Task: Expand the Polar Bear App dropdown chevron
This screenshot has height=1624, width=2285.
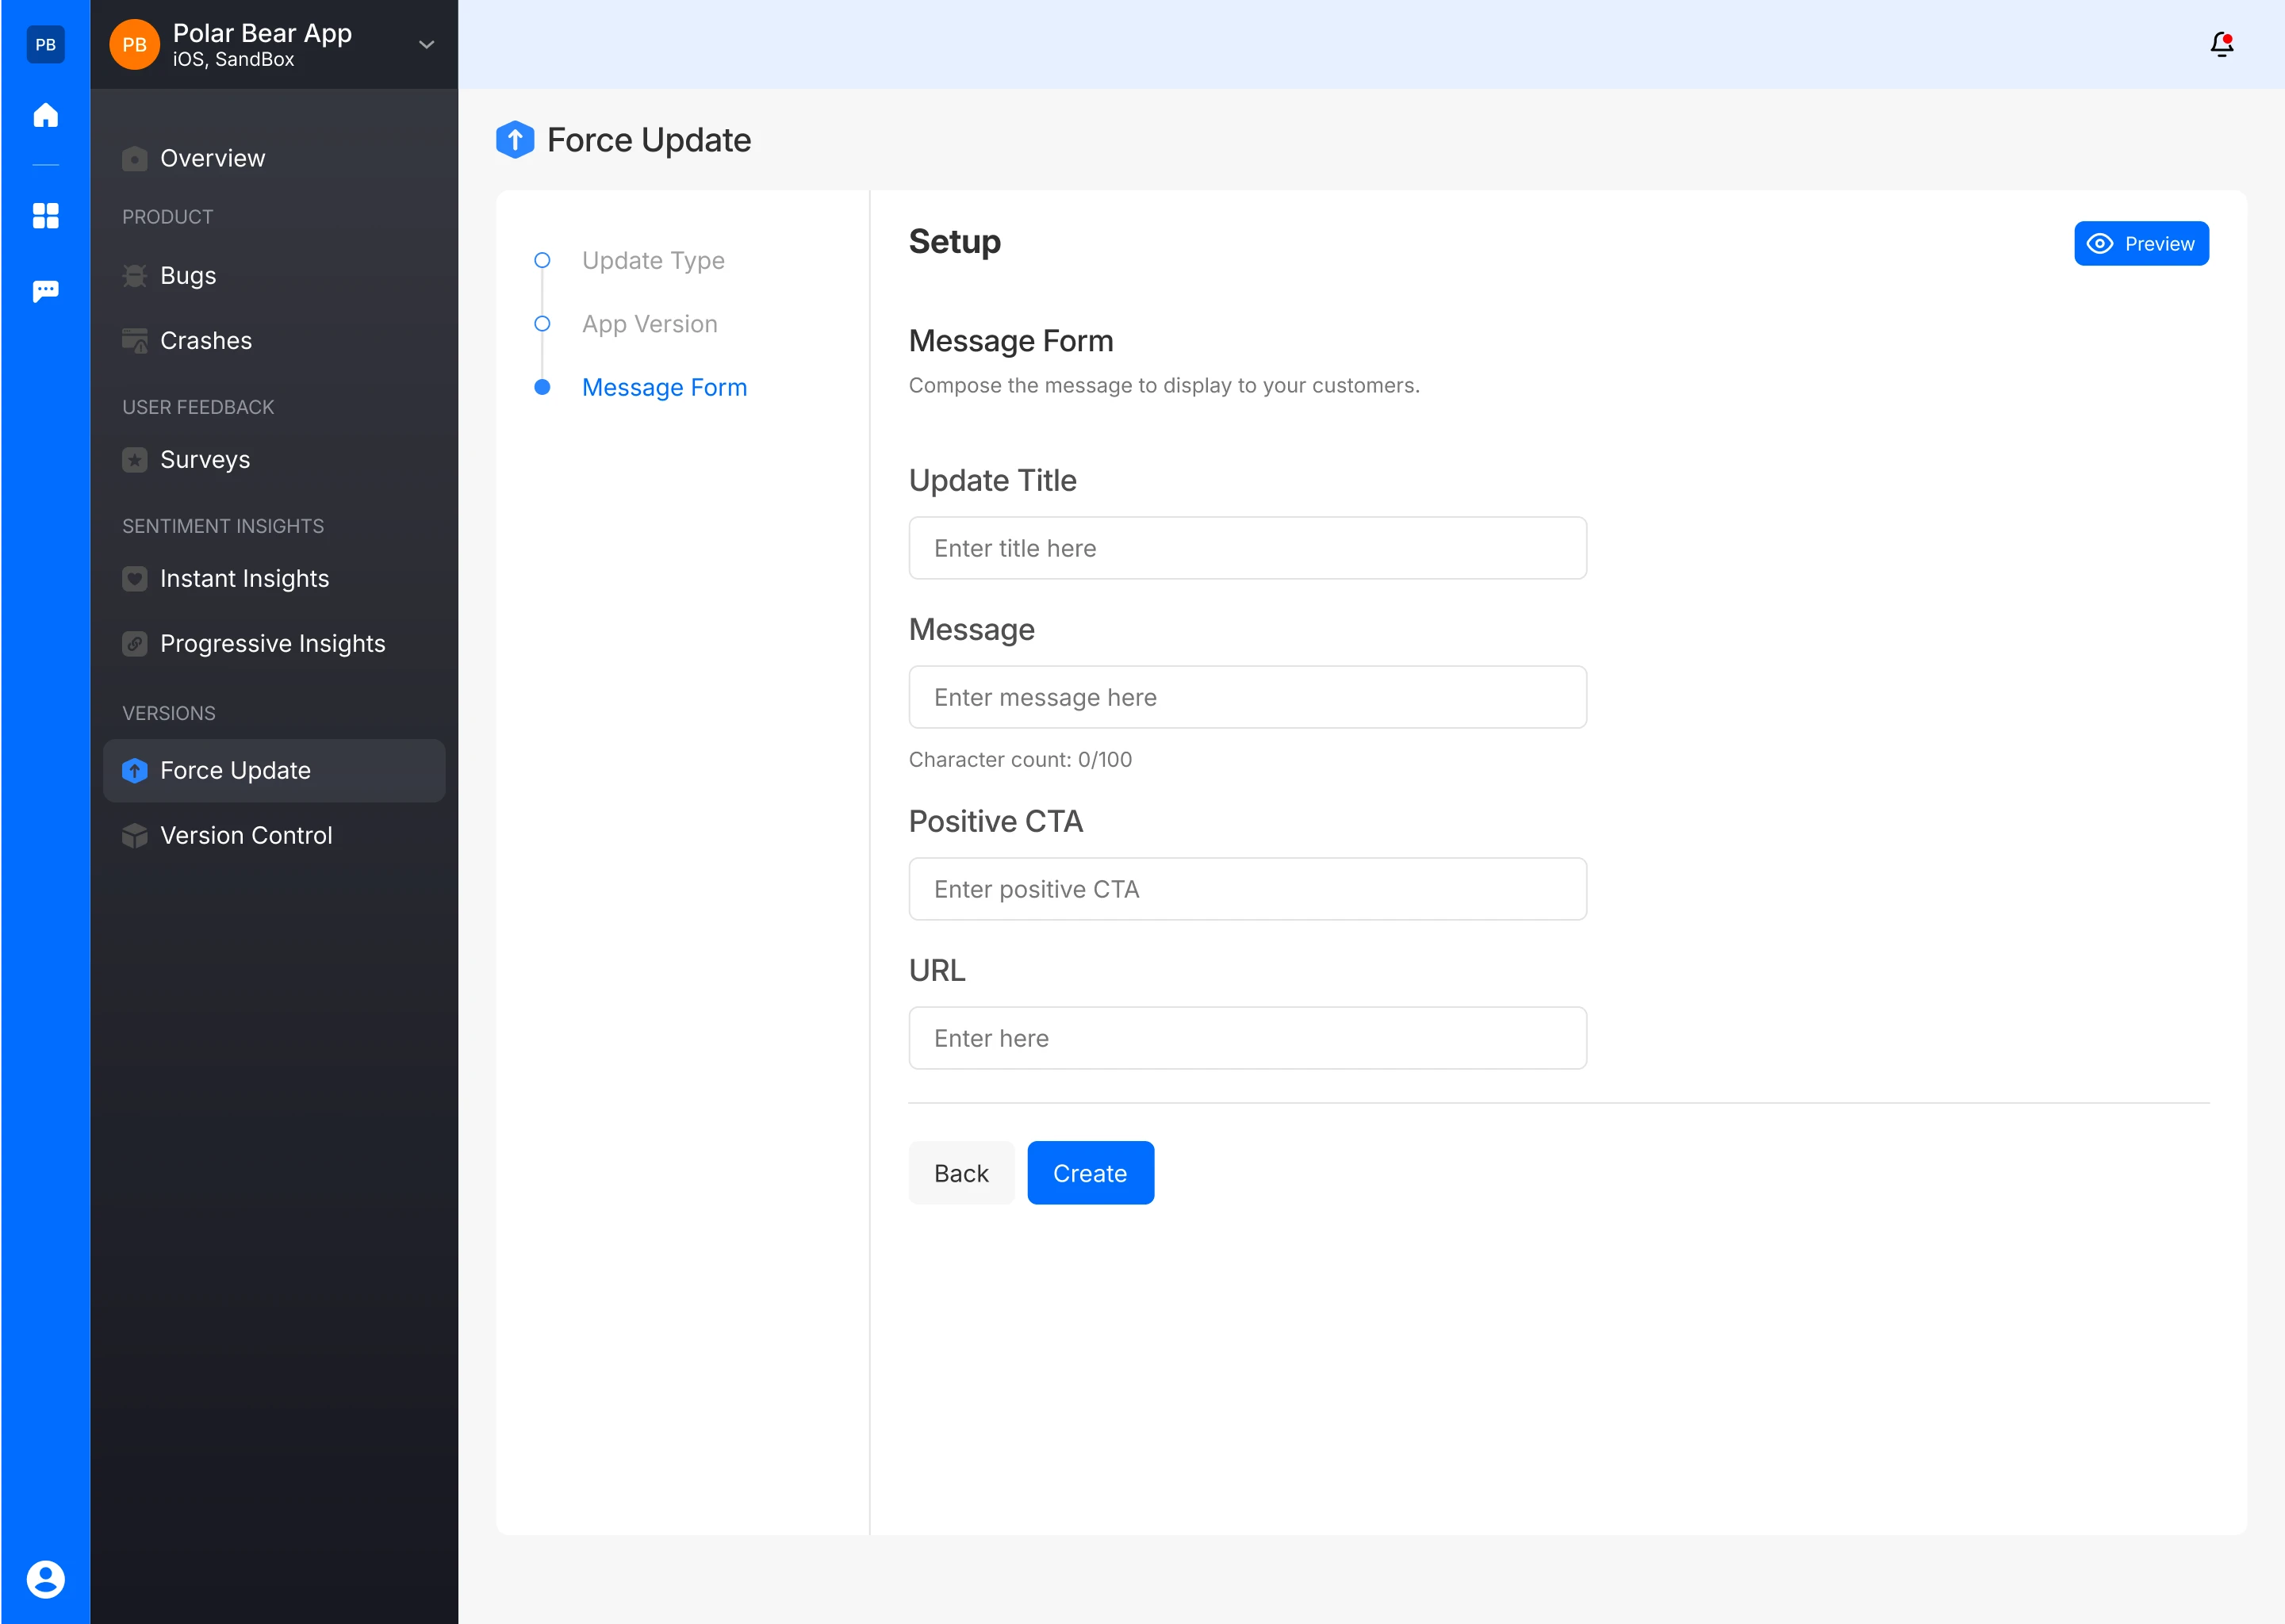Action: [x=426, y=44]
